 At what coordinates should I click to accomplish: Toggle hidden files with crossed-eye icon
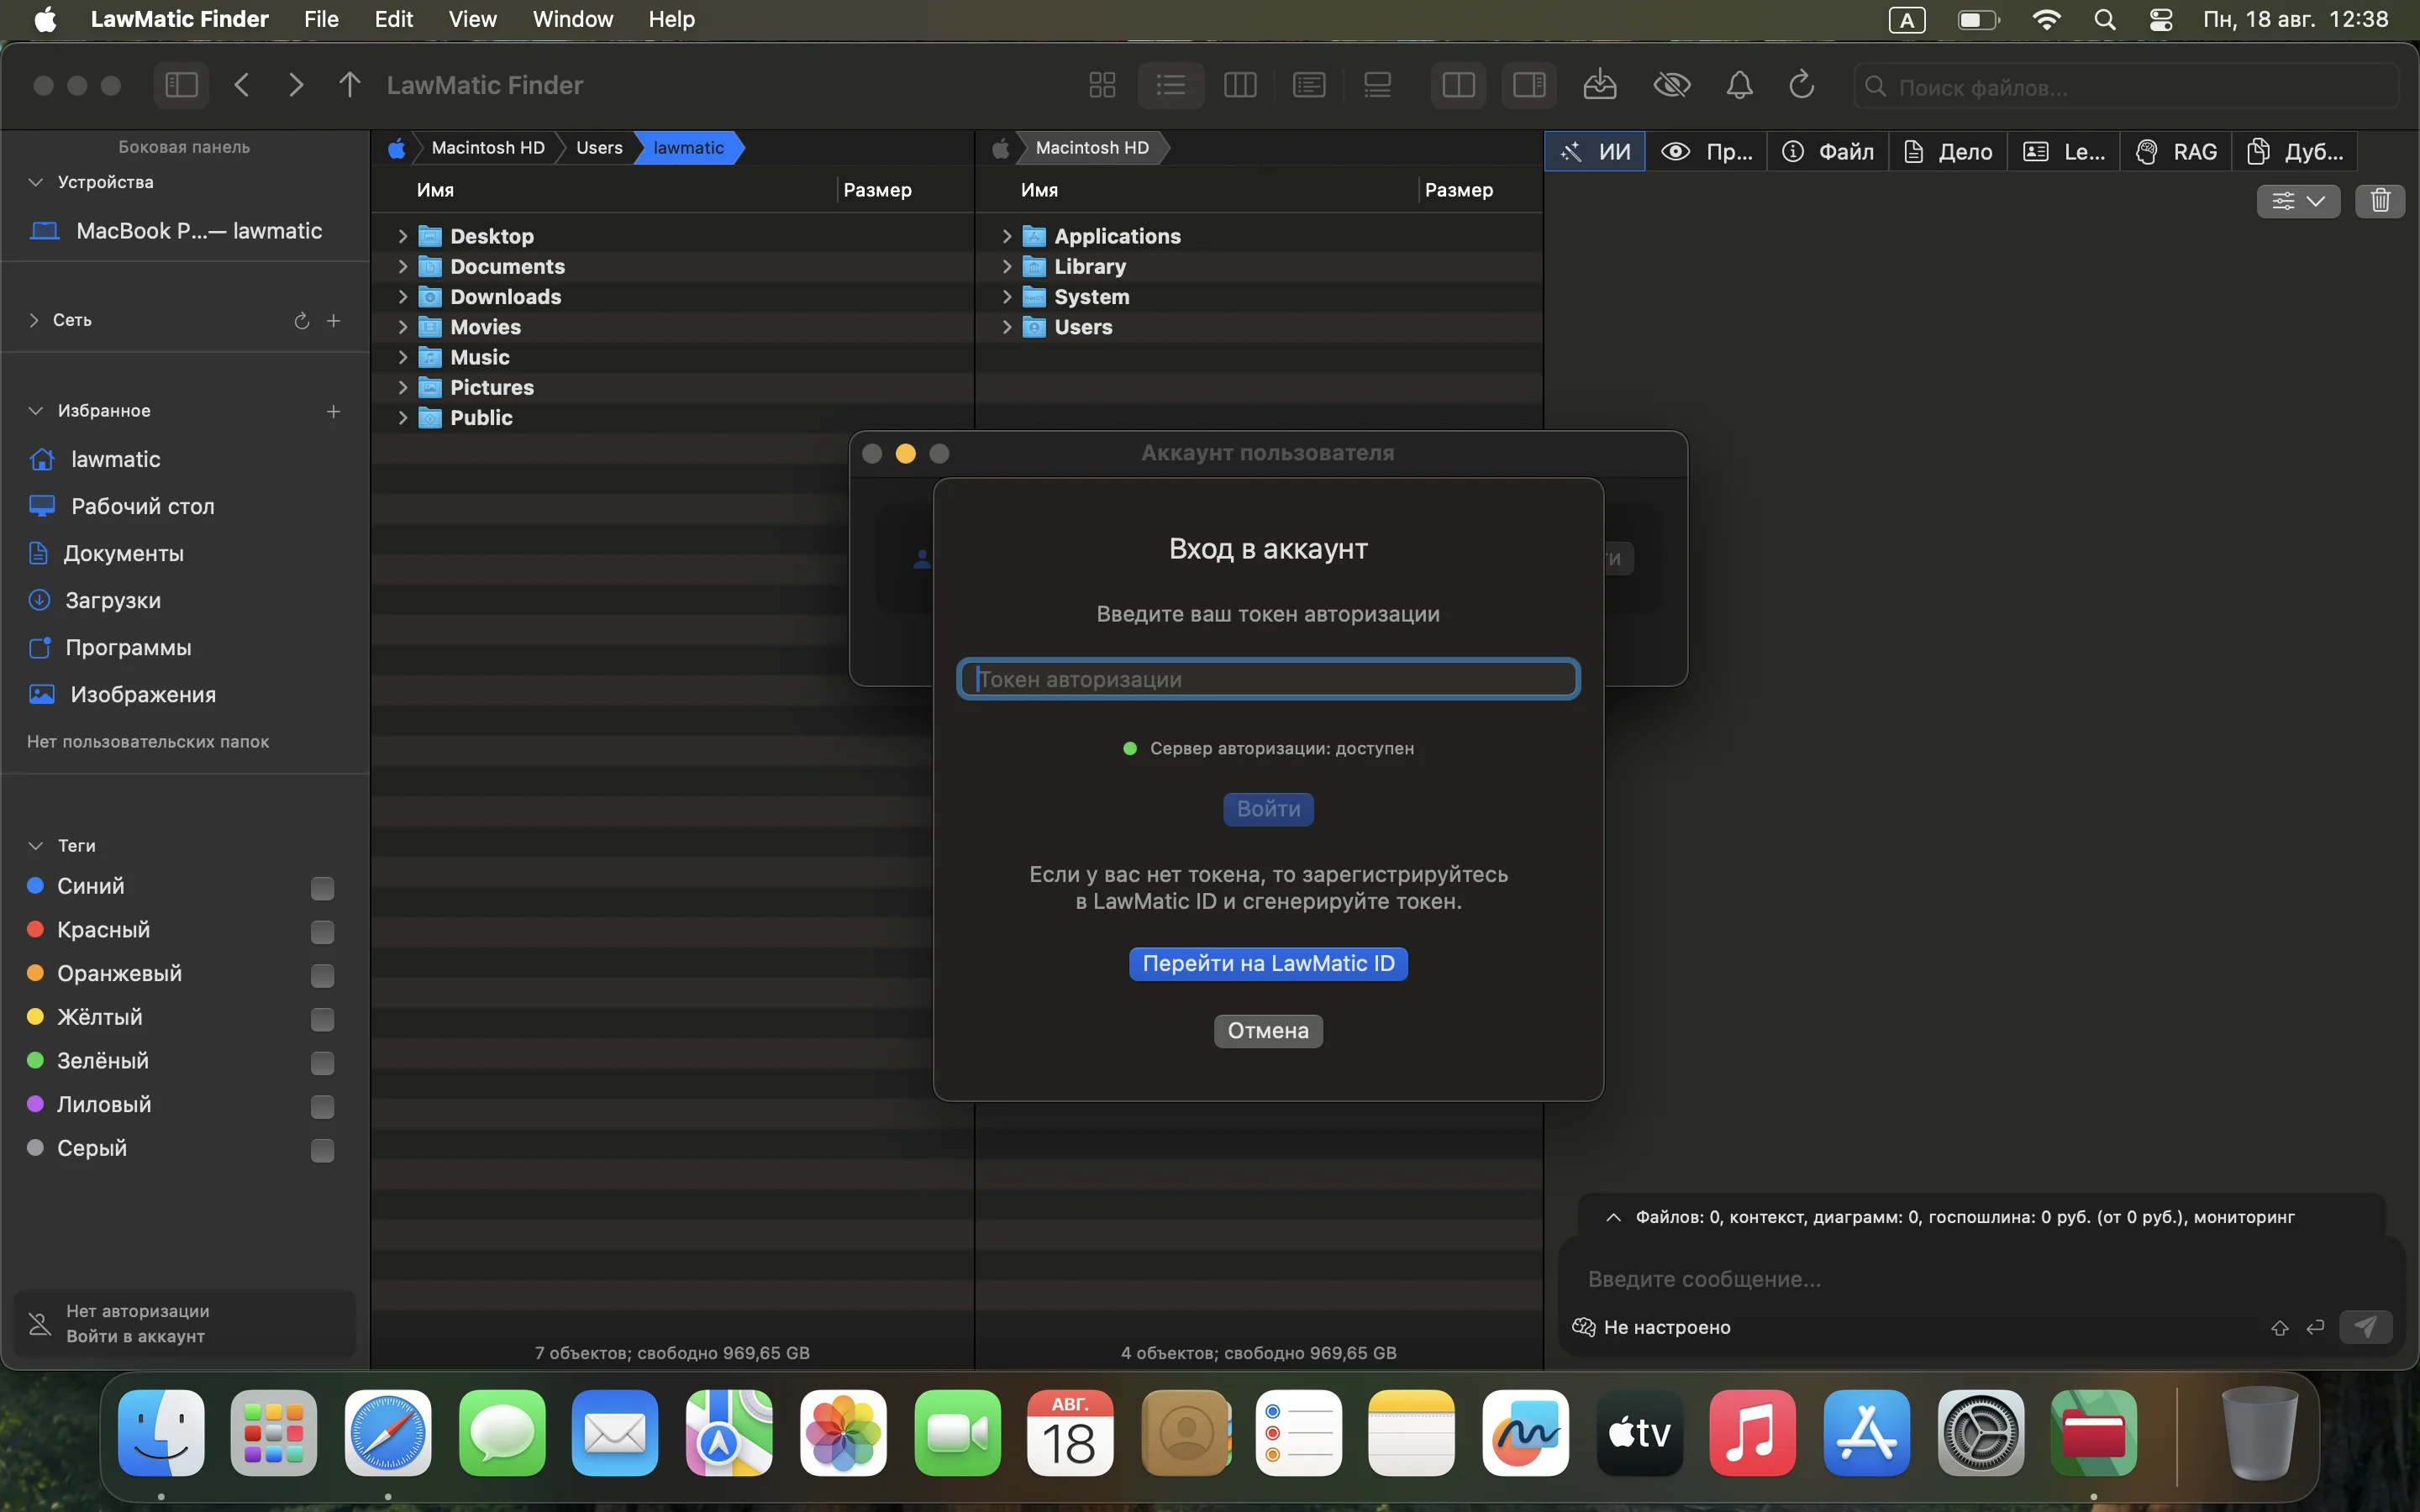[1672, 85]
